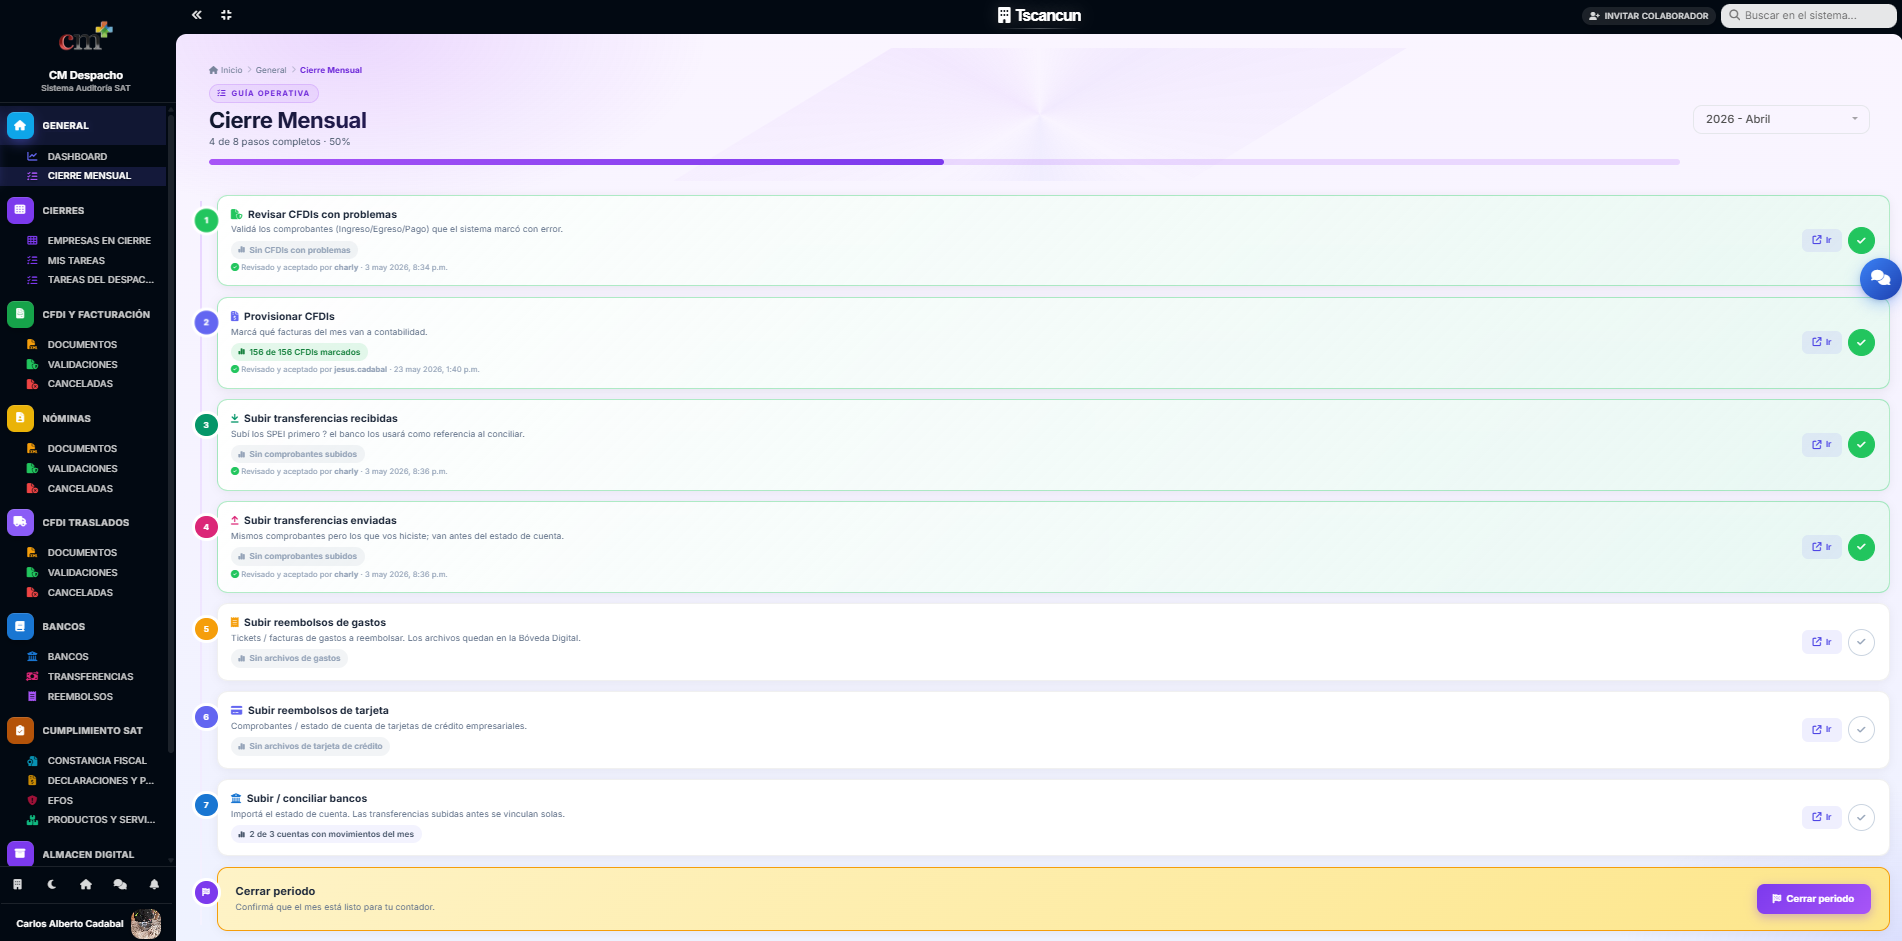
Task: Open EFOS in the sidebar
Action: (x=84, y=800)
